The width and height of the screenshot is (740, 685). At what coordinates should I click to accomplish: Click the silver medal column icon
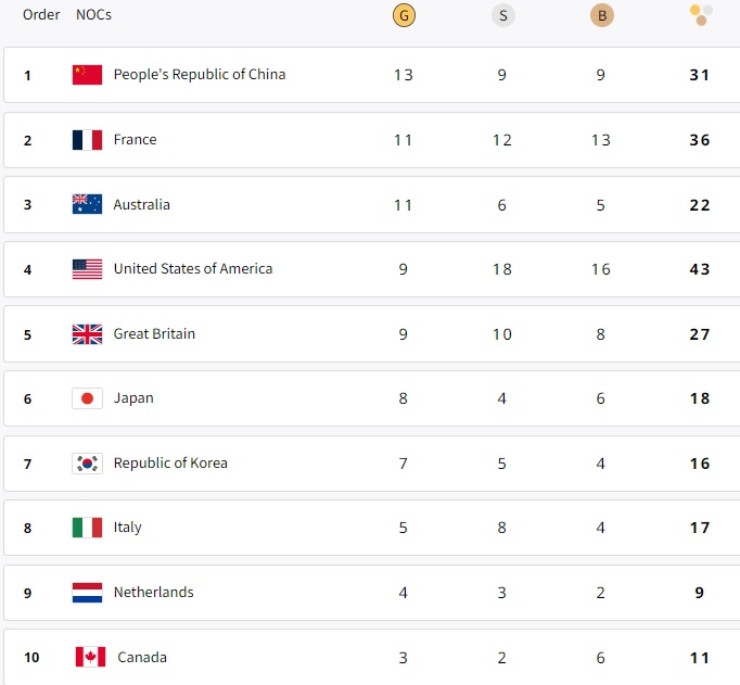[502, 16]
